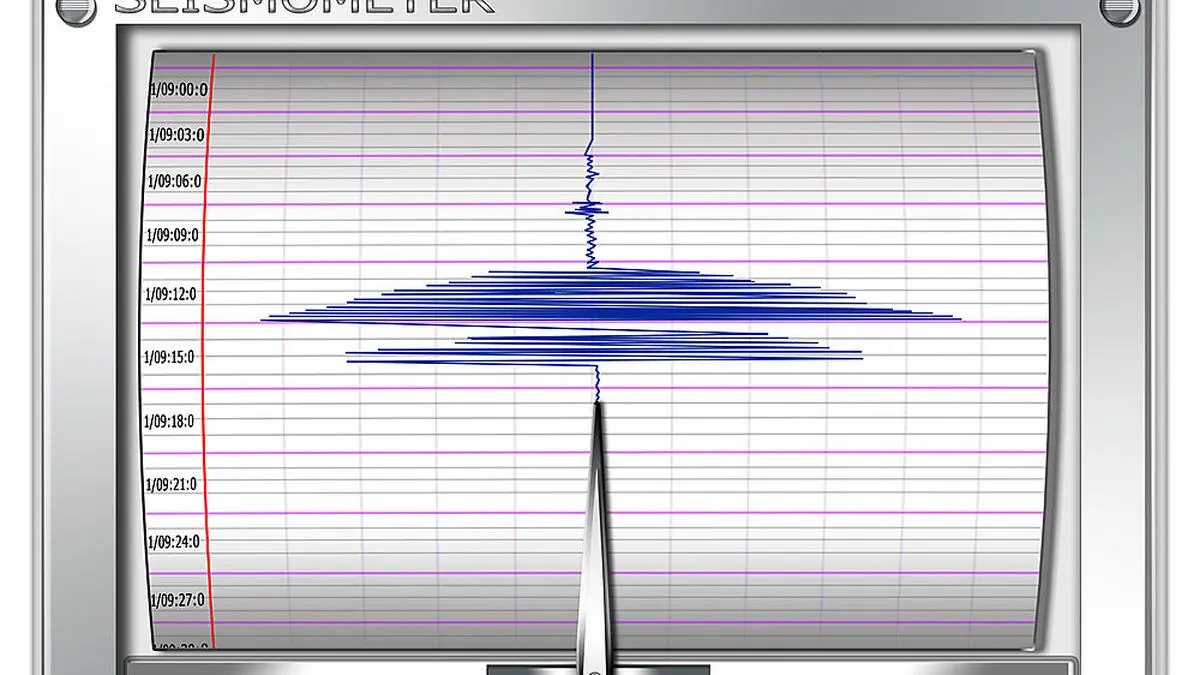Click the top-right corner screw
Viewport: 1200px width, 675px height.
point(1121,9)
